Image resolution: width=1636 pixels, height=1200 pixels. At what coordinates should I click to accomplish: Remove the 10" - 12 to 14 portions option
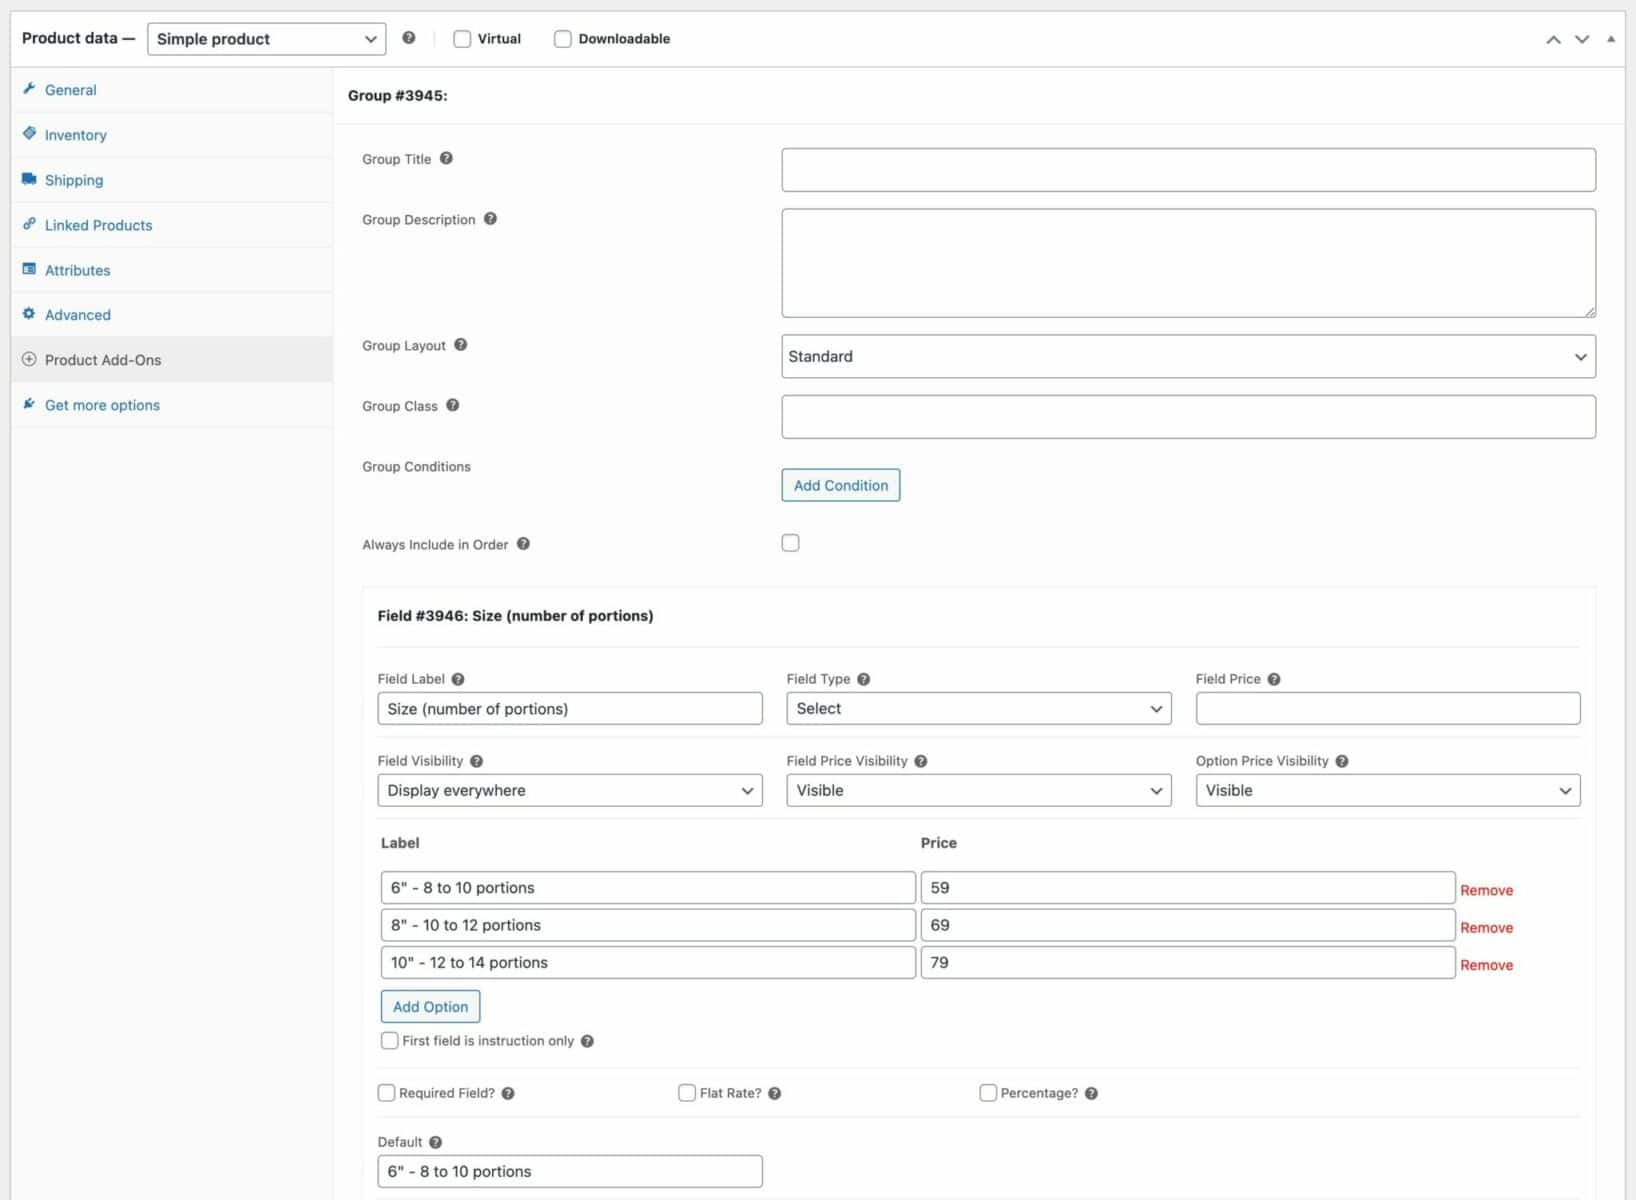1486,965
